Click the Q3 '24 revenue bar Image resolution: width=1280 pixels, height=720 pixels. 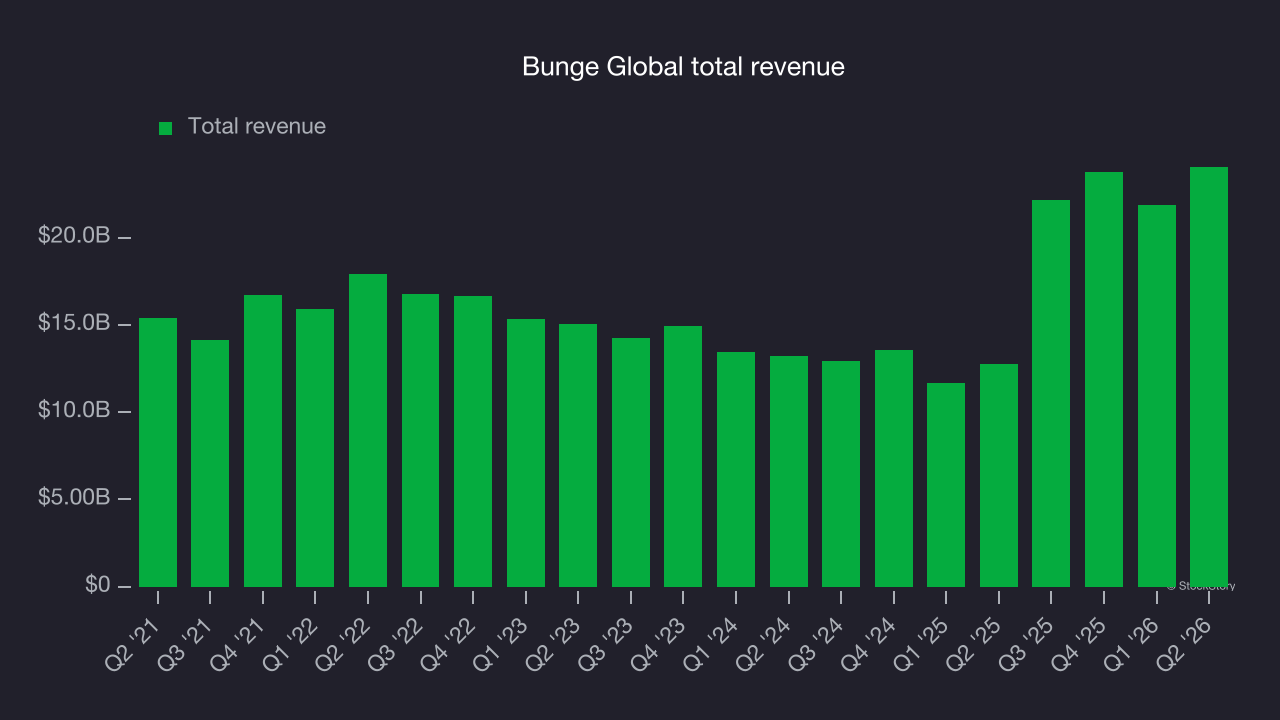coord(841,474)
